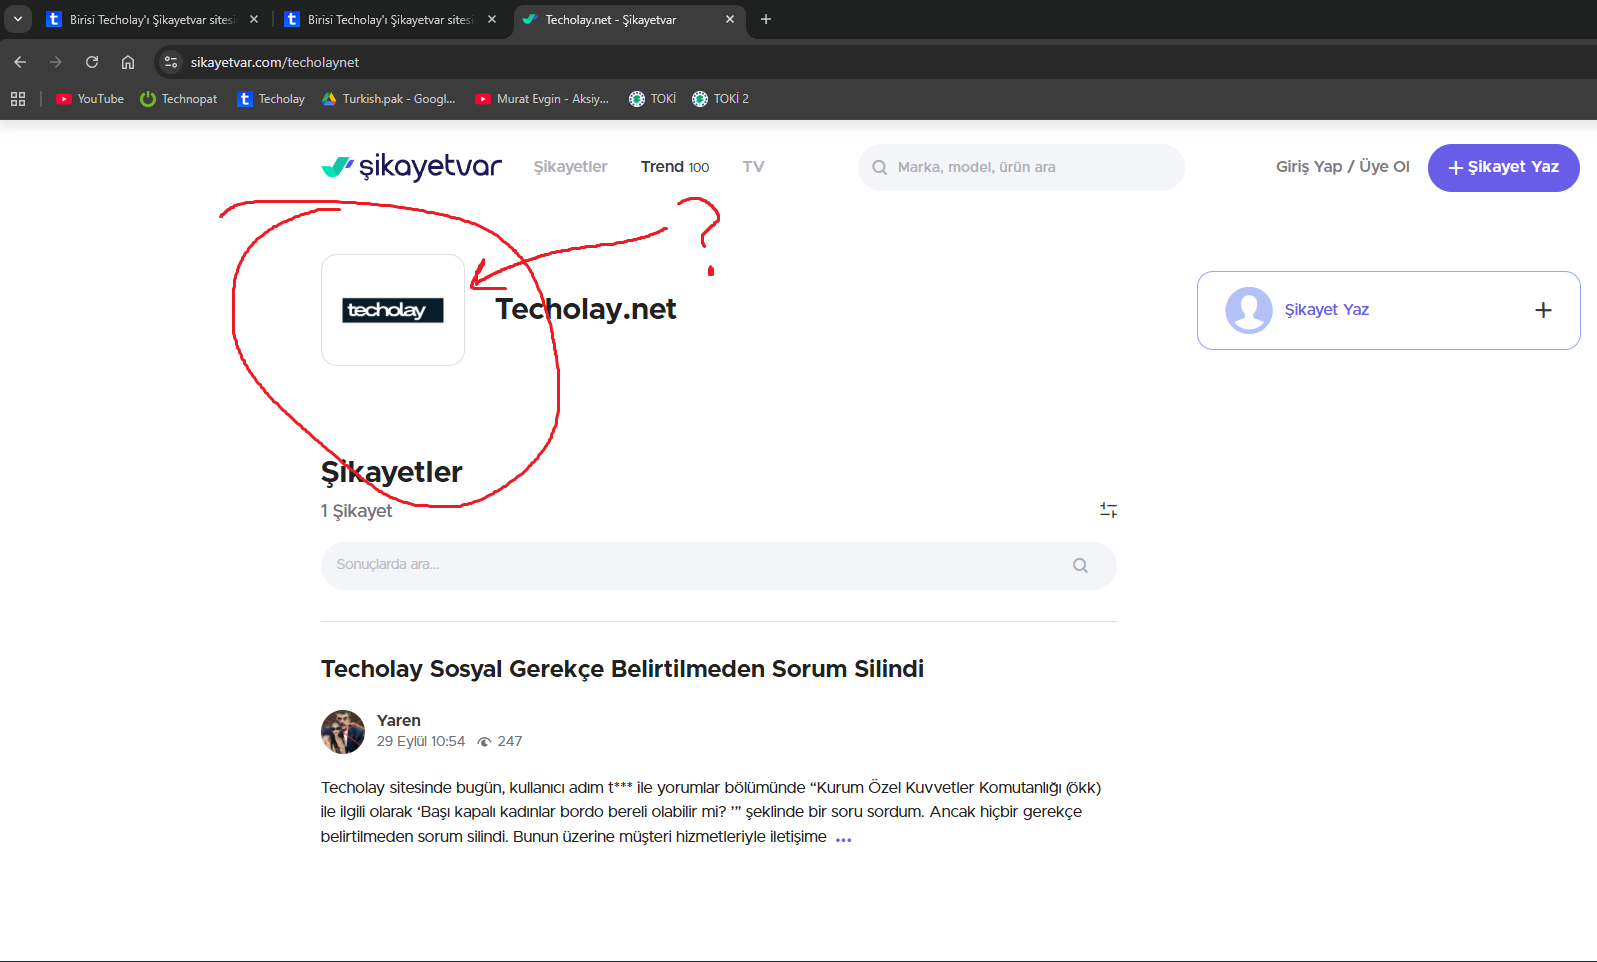This screenshot has height=962, width=1597.
Task: Click the Techolay.net brand title
Action: [586, 309]
